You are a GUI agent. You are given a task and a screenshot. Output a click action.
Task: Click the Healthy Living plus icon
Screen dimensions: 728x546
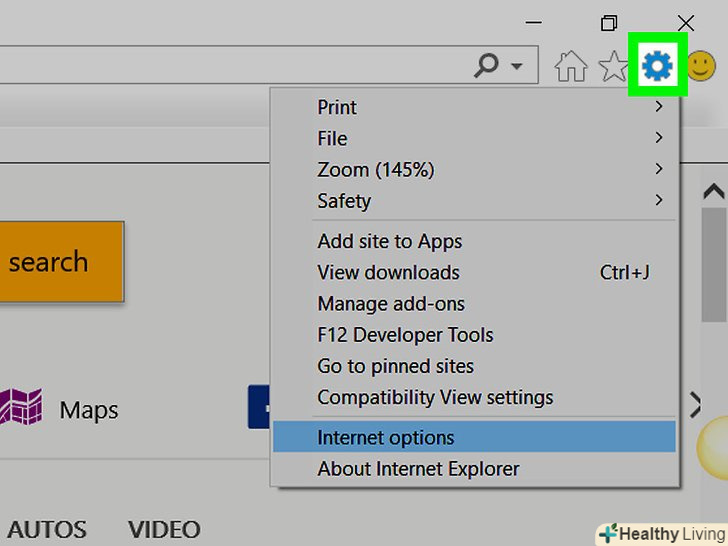pyautogui.click(x=607, y=534)
